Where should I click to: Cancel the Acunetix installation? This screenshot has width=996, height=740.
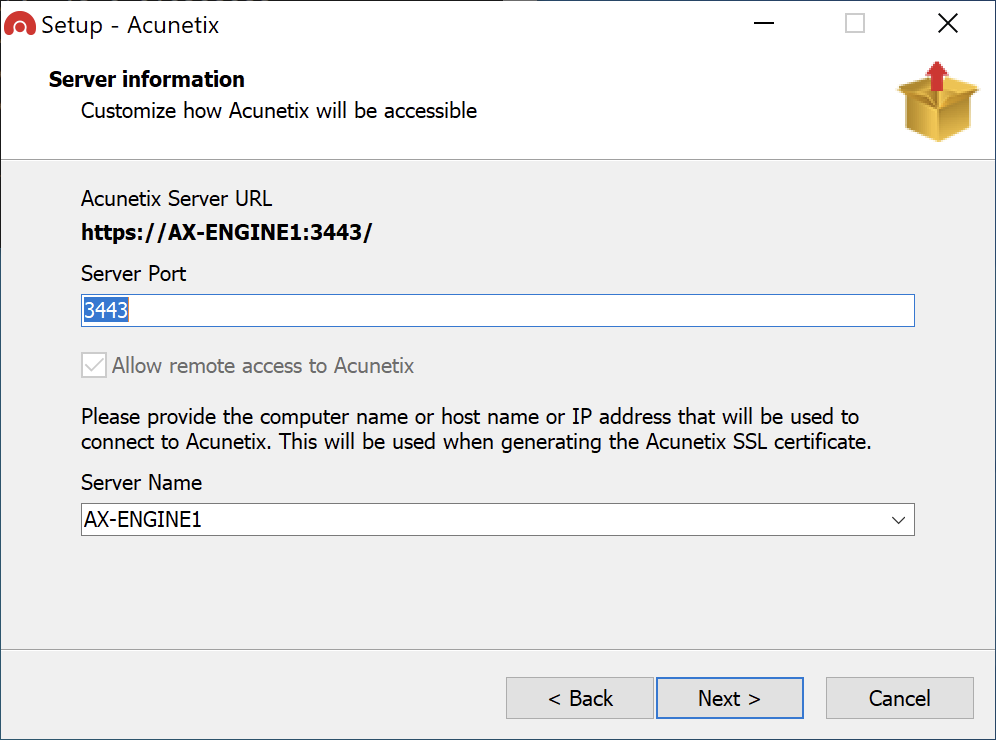[x=899, y=698]
